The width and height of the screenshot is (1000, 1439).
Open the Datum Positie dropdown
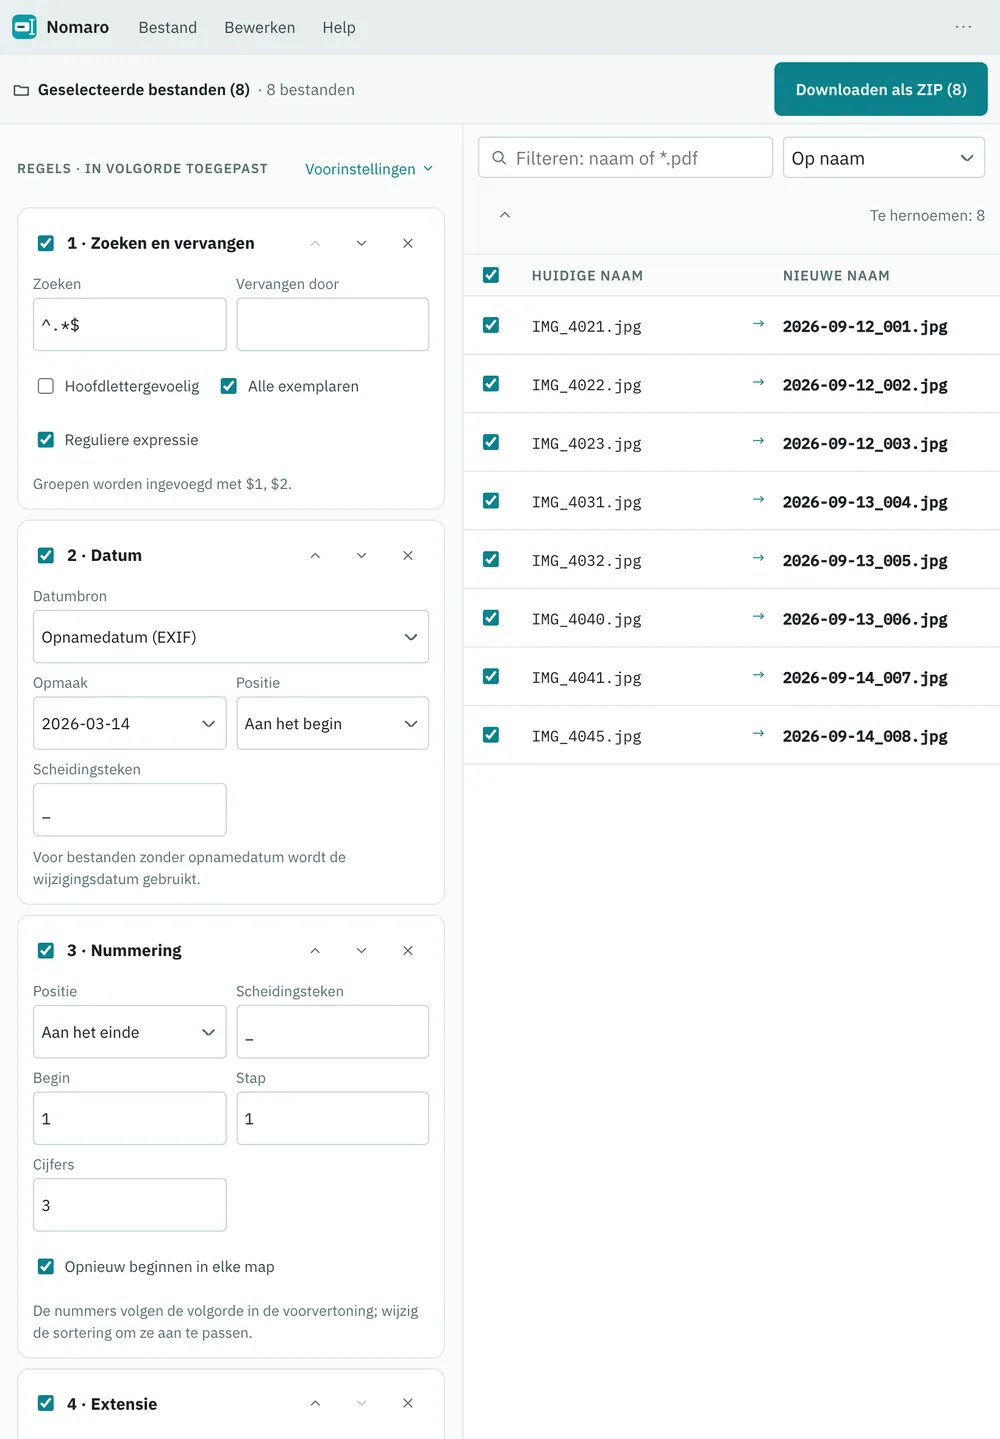click(x=333, y=724)
